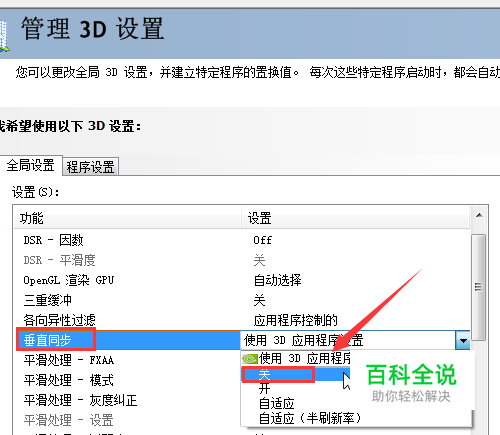Select the 平滑处理 - 模式 row
This screenshot has height=435, width=500.
point(128,380)
